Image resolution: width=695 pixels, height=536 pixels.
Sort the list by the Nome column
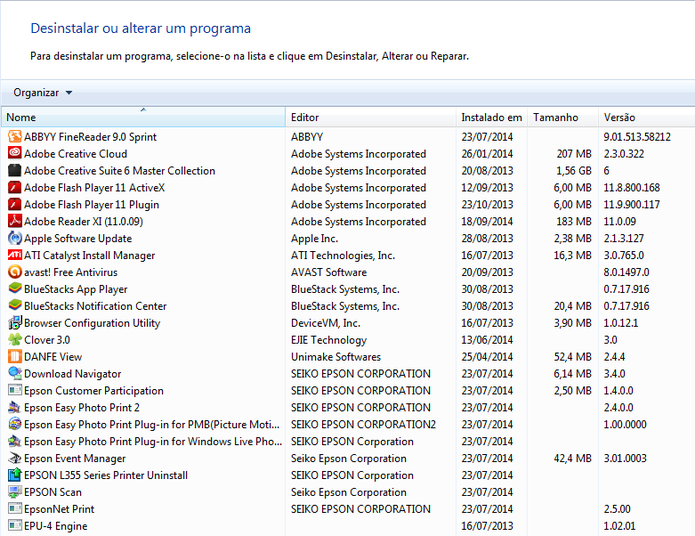point(143,117)
